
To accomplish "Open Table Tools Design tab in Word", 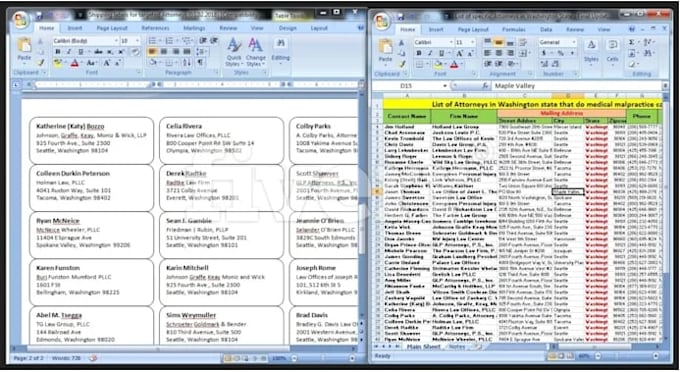I will 288,28.
